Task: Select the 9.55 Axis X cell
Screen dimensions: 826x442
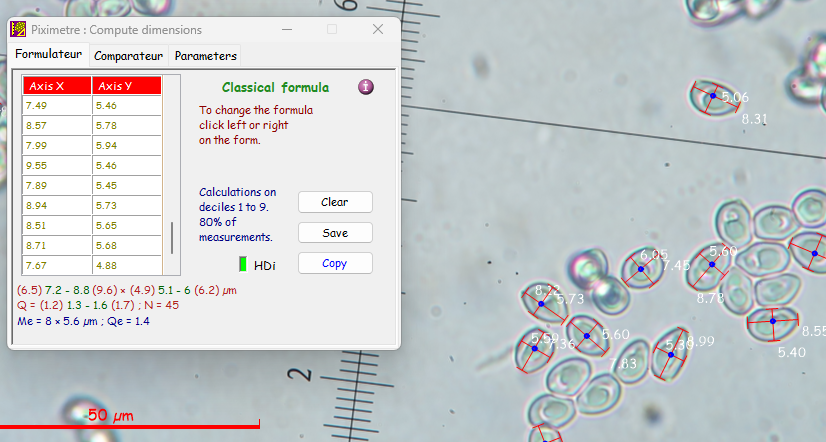Action: pyautogui.click(x=57, y=165)
